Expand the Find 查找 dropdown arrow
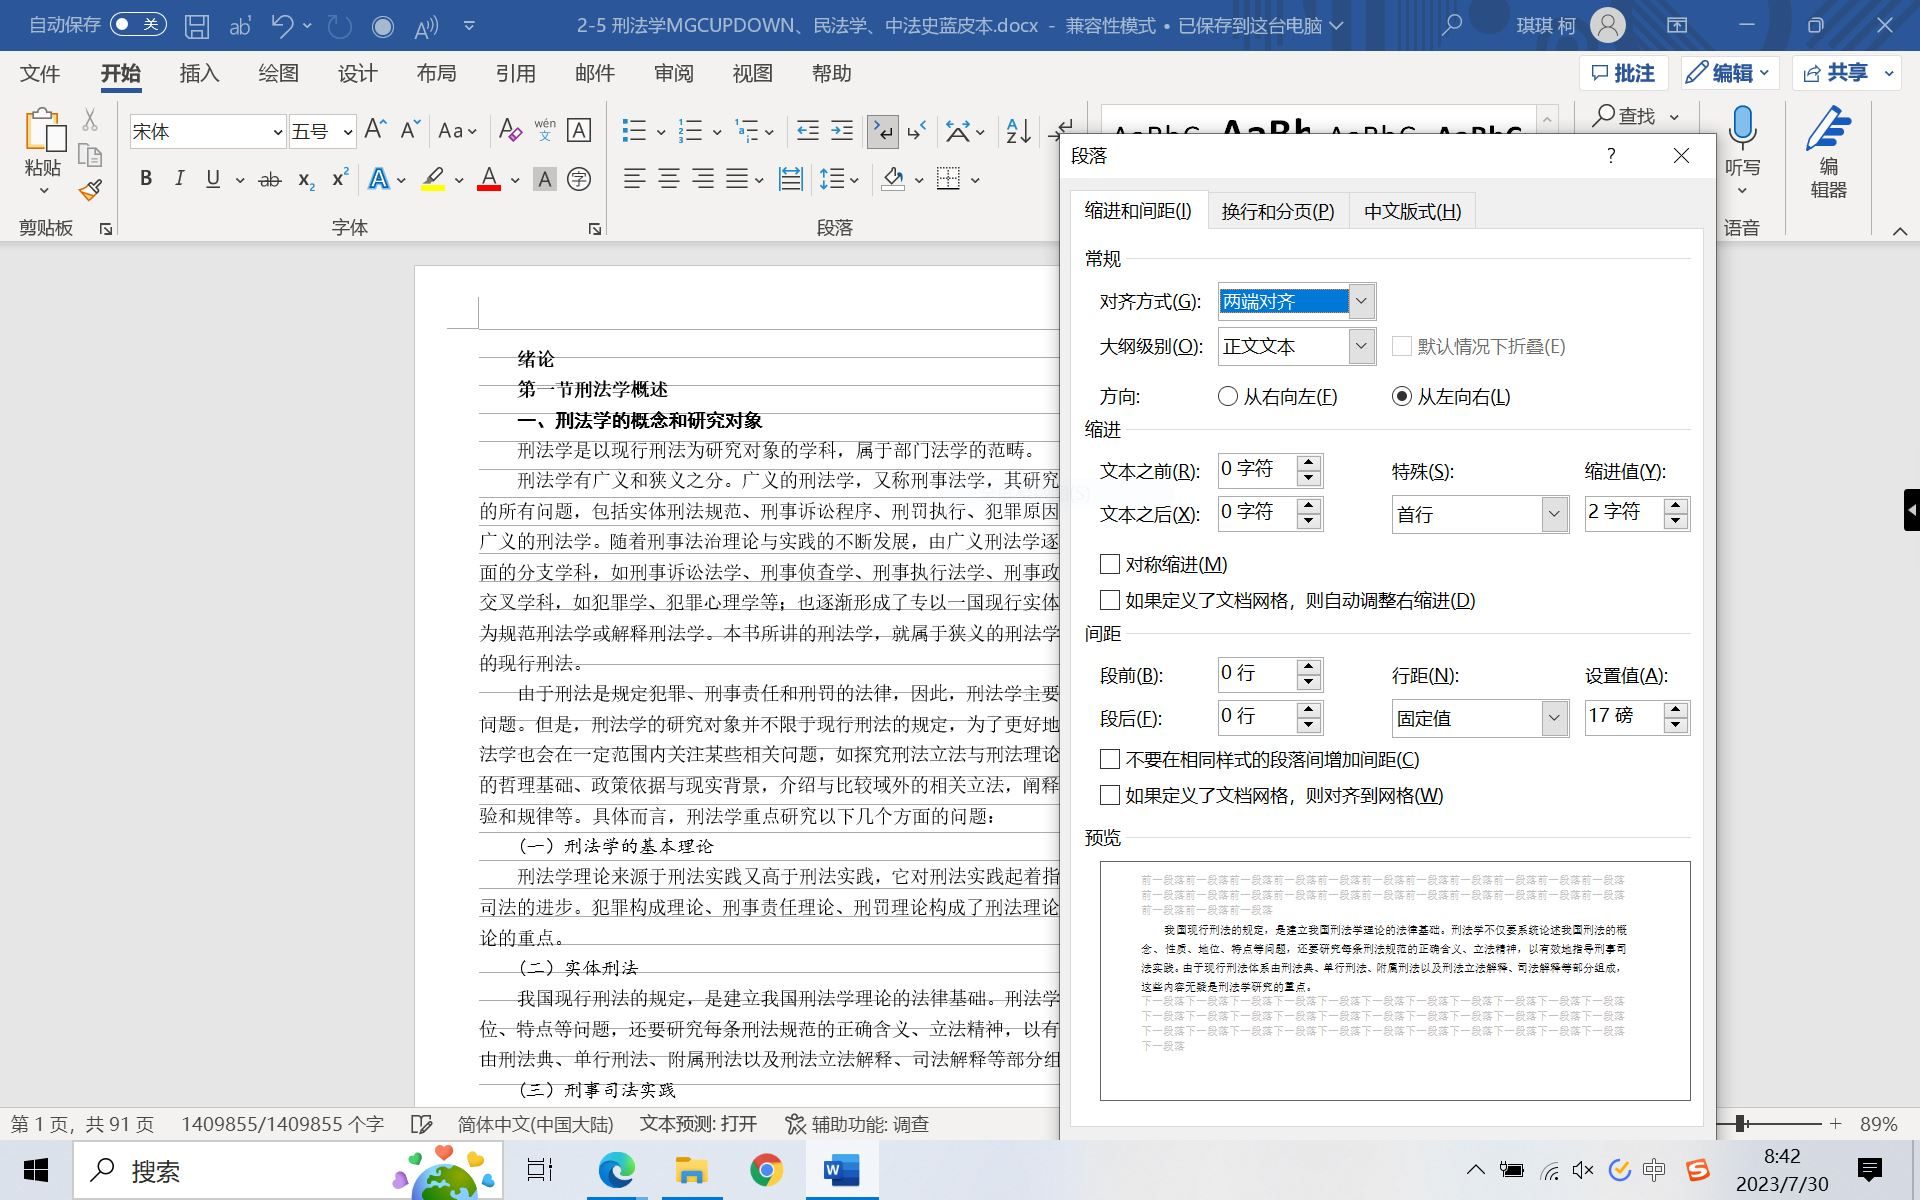The width and height of the screenshot is (1920, 1200). (x=1674, y=117)
